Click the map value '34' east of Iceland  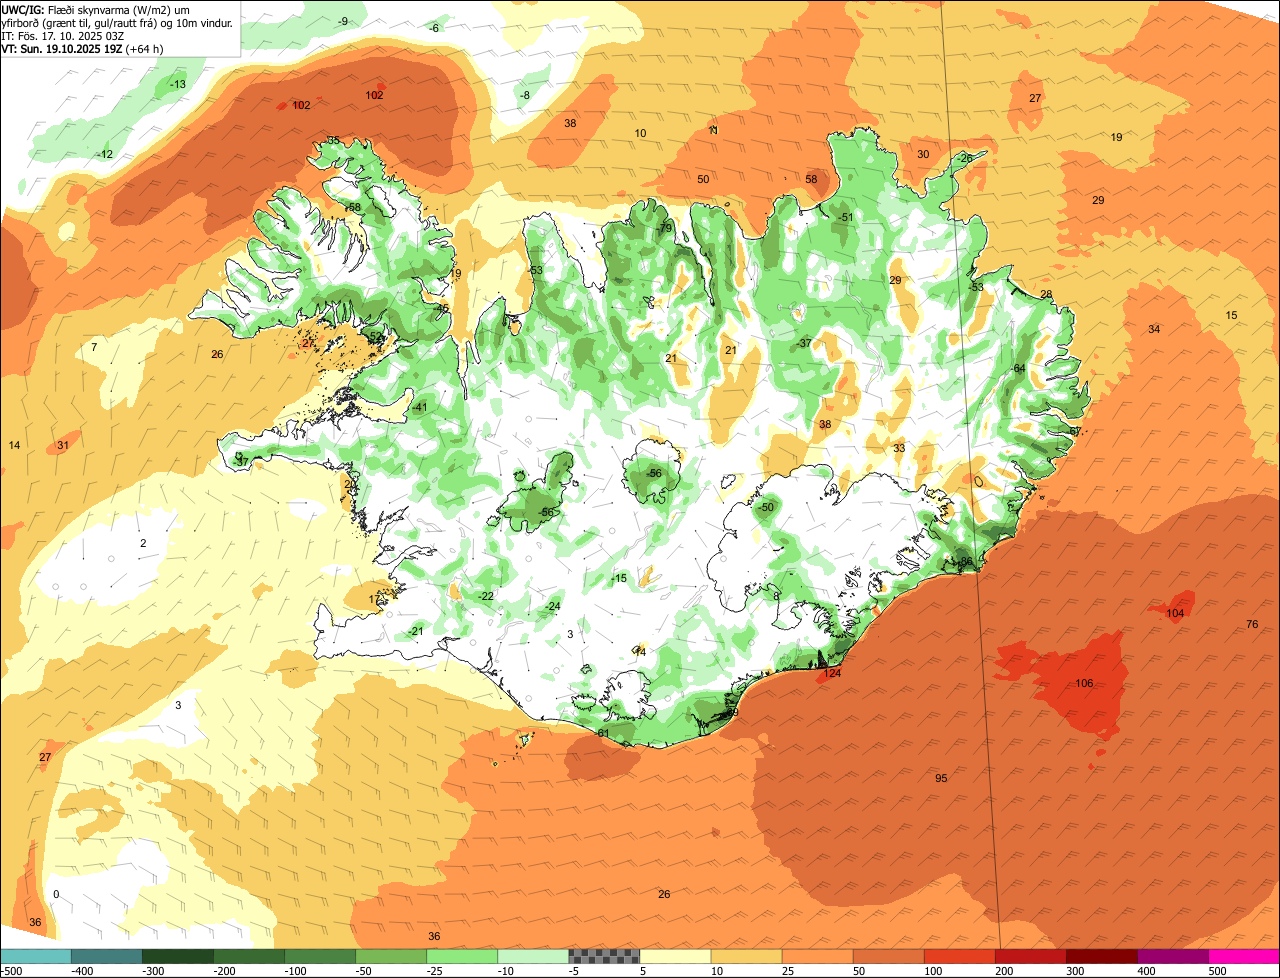coord(1154,329)
